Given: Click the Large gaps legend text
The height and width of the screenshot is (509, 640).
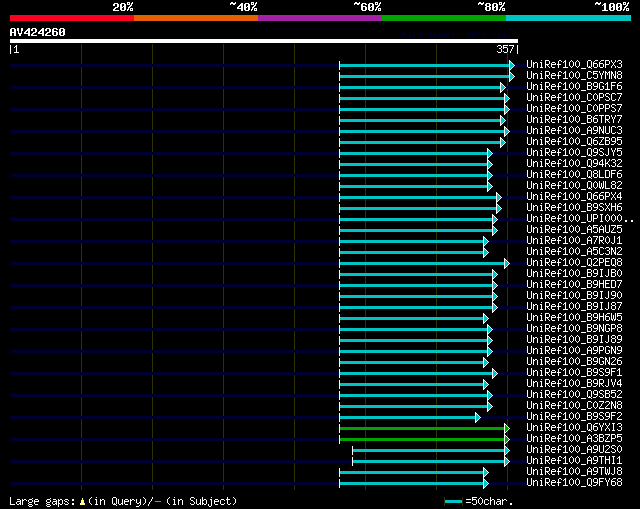Looking at the screenshot, I should coord(42,501).
